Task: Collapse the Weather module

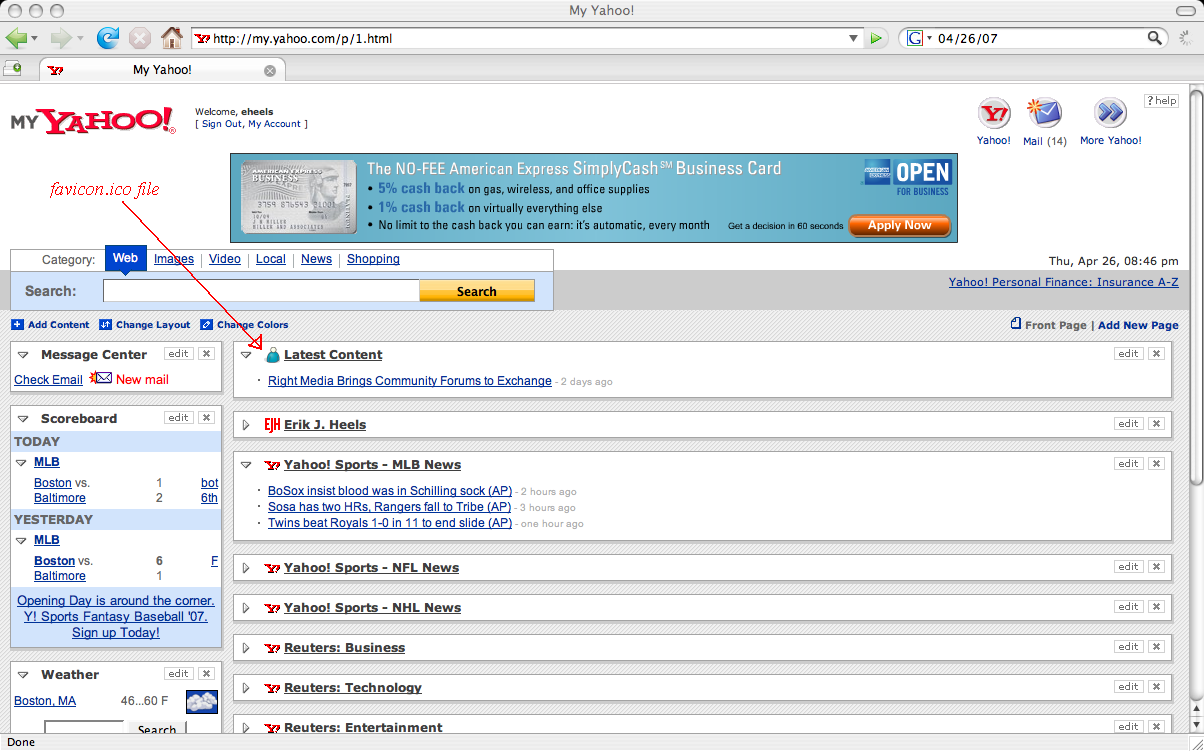Action: (x=23, y=675)
